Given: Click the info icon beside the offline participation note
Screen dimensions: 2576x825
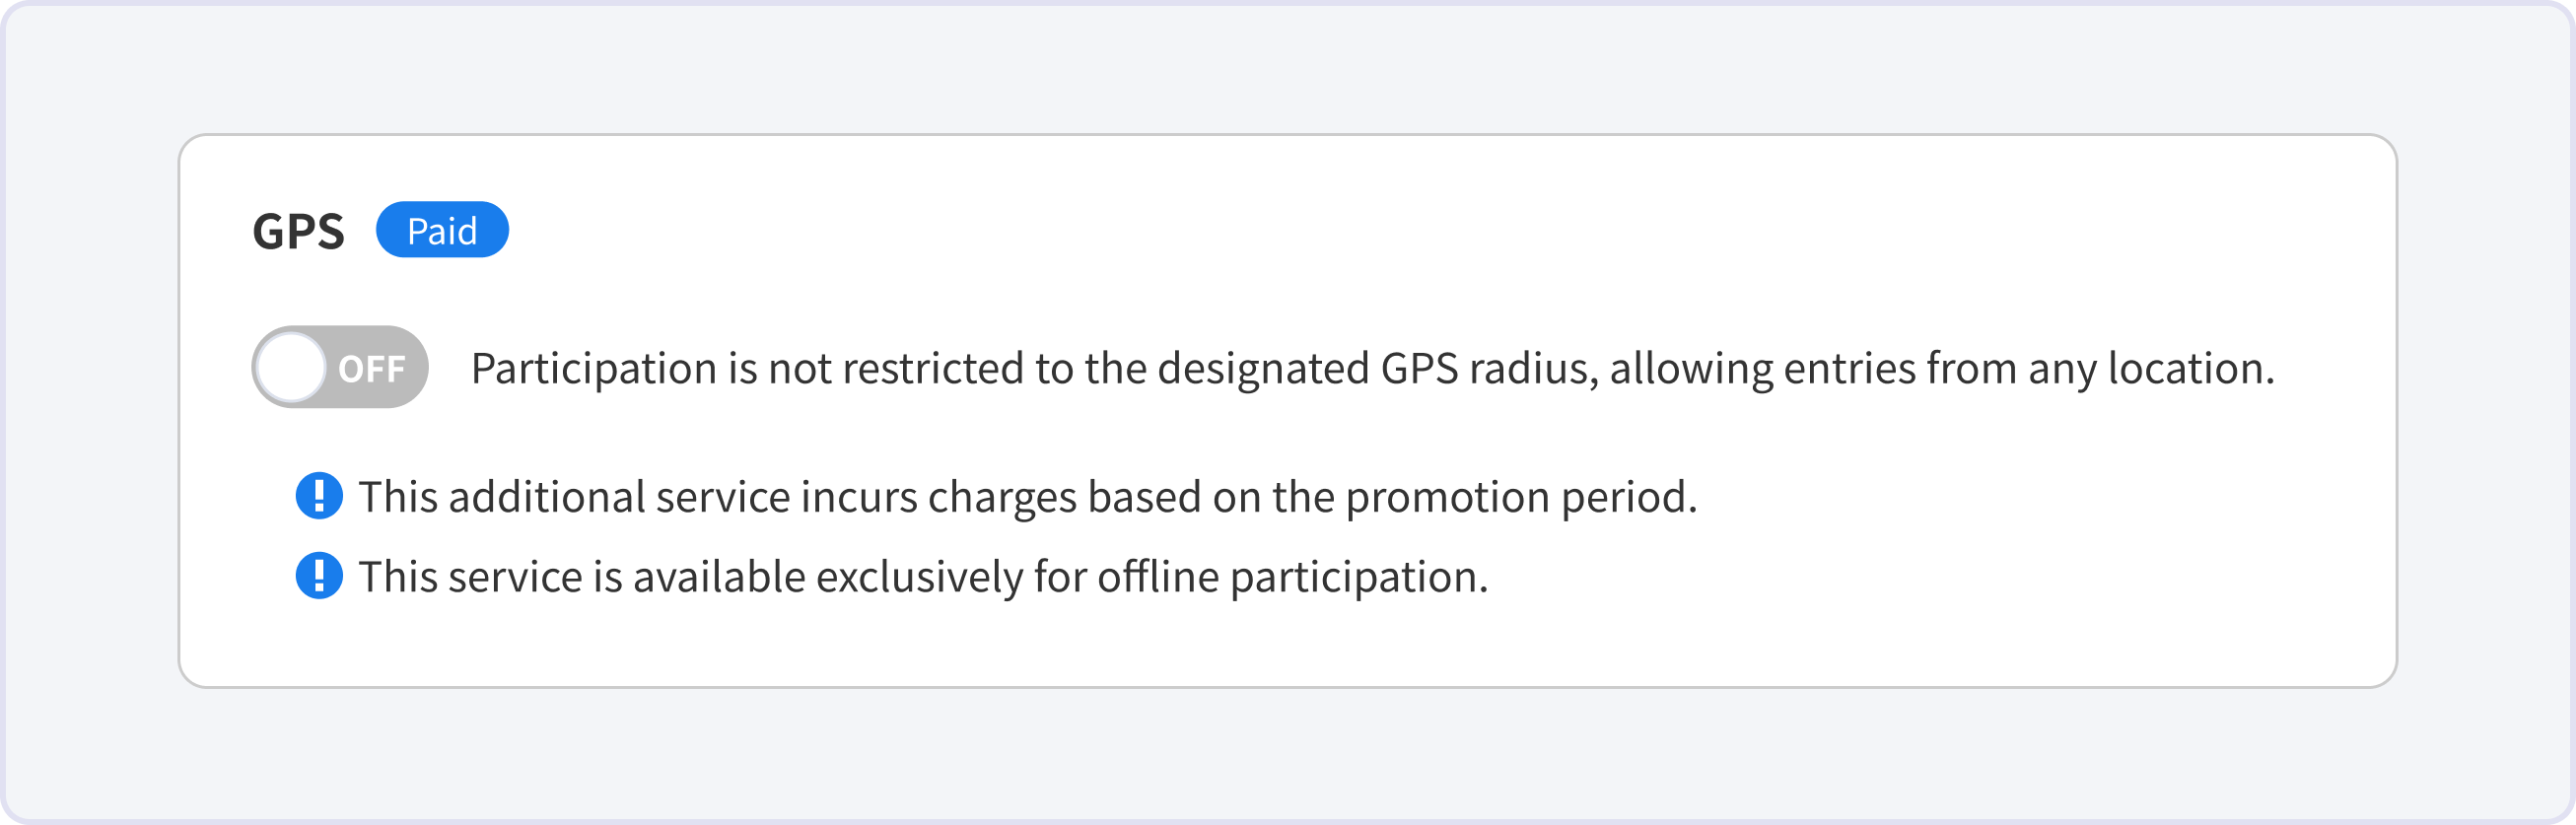Looking at the screenshot, I should click(x=319, y=576).
